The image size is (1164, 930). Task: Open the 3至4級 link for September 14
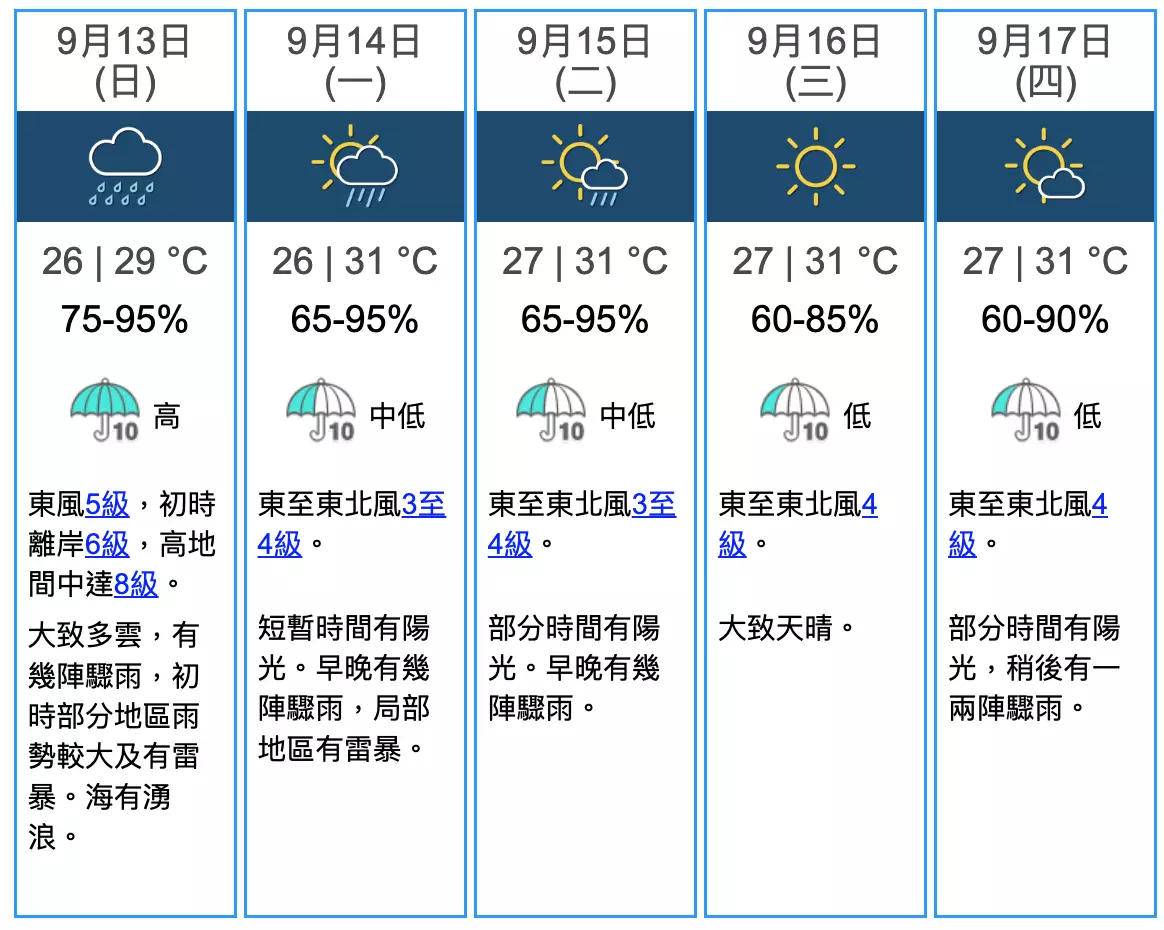pyautogui.click(x=423, y=505)
